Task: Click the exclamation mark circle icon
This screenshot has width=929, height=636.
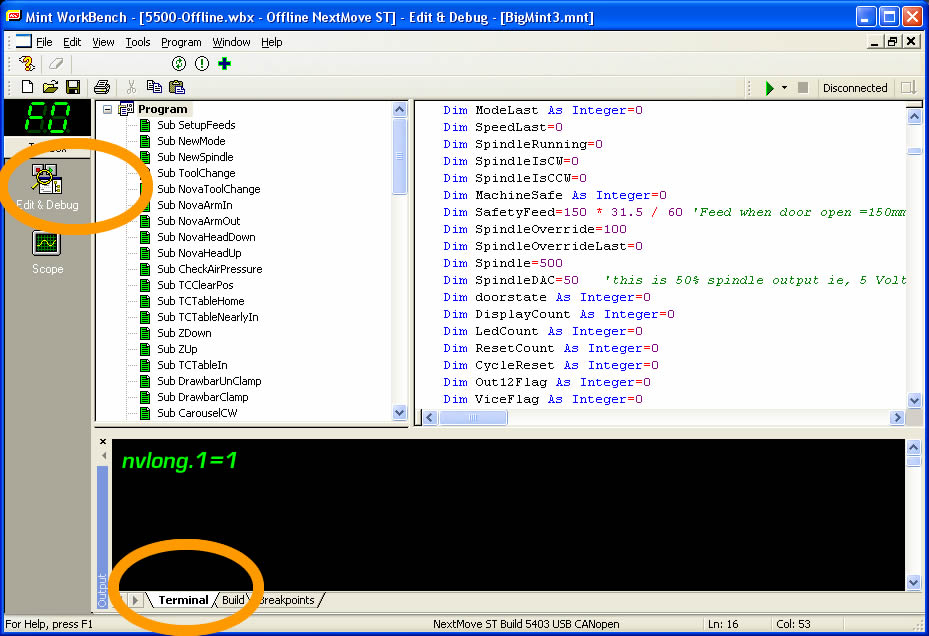Action: (202, 63)
